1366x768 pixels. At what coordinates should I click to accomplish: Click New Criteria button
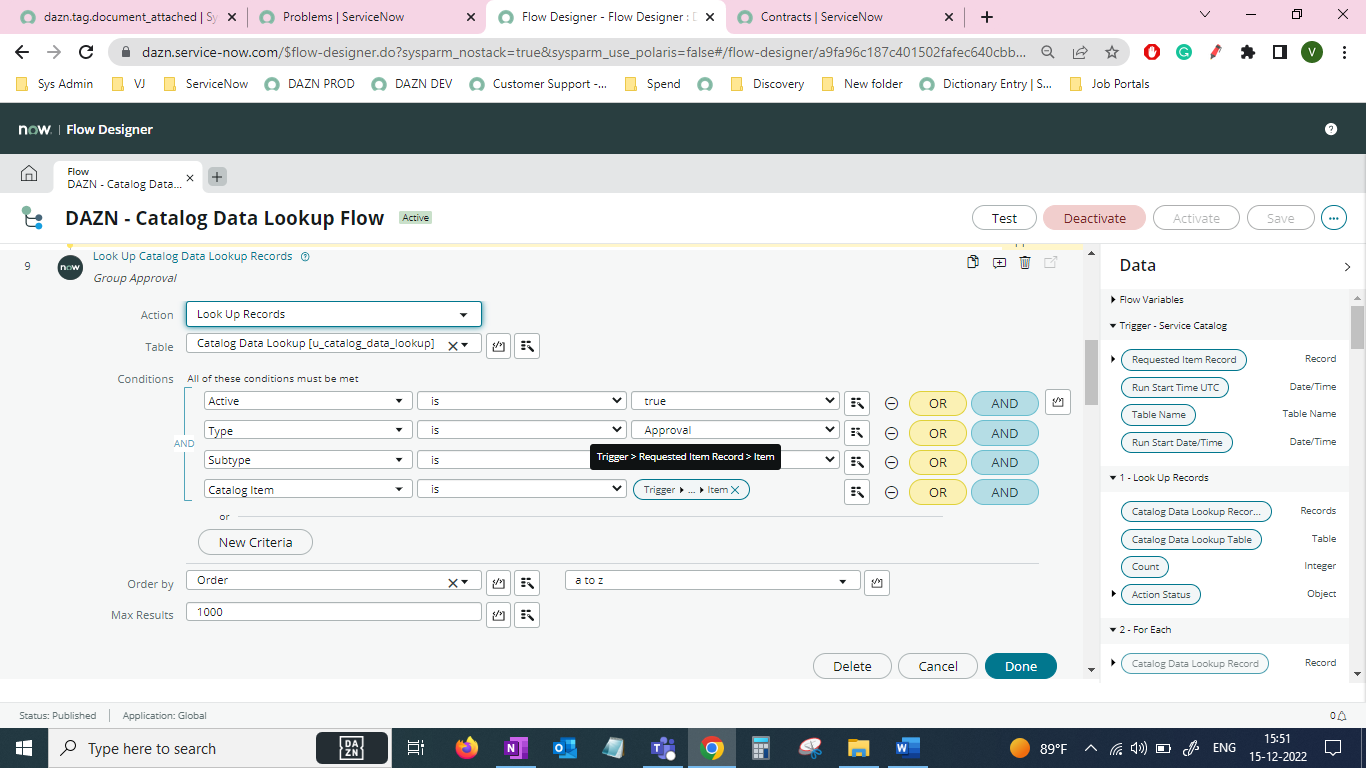pos(256,542)
